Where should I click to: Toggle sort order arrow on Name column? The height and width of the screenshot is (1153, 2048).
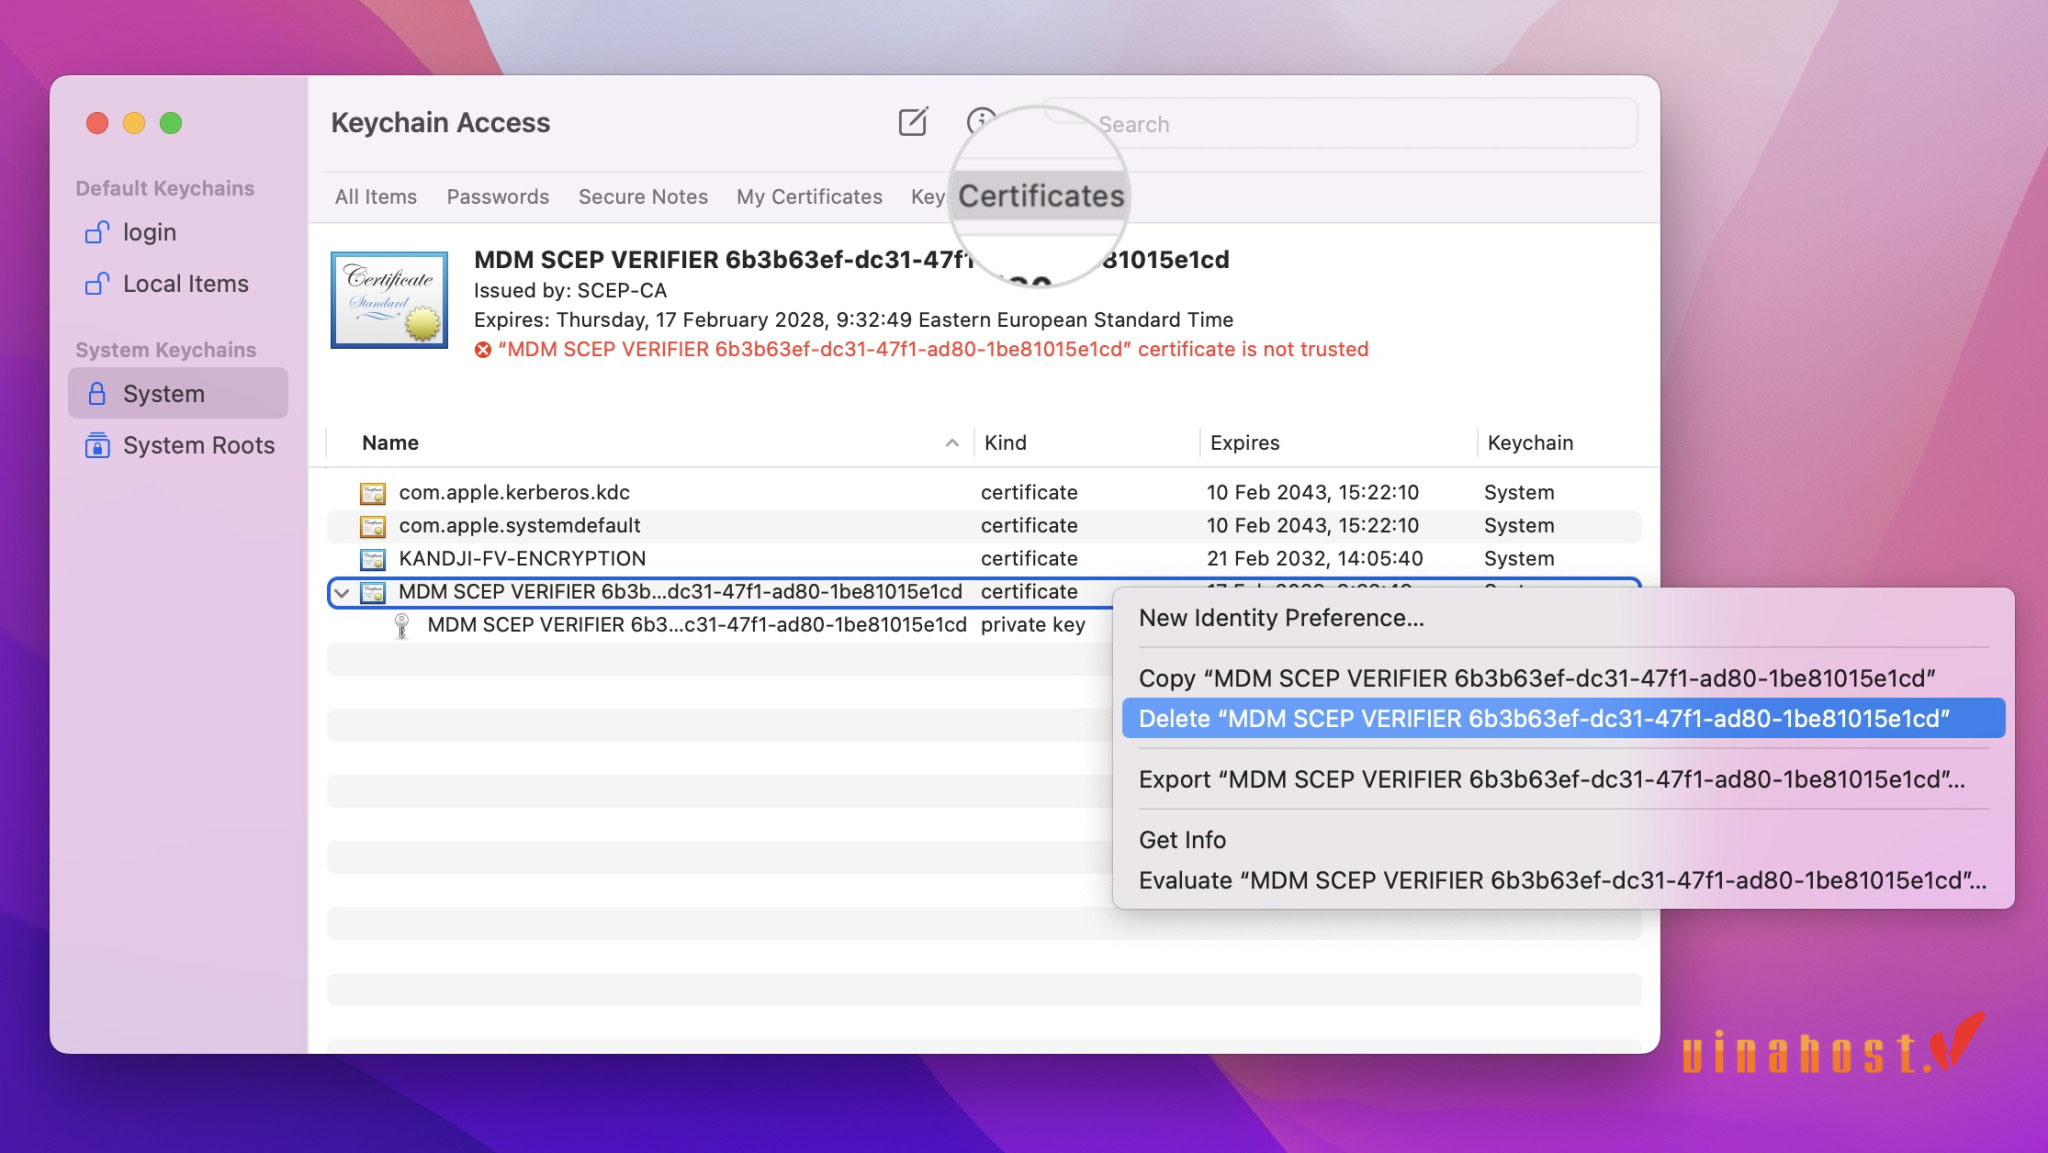(952, 443)
